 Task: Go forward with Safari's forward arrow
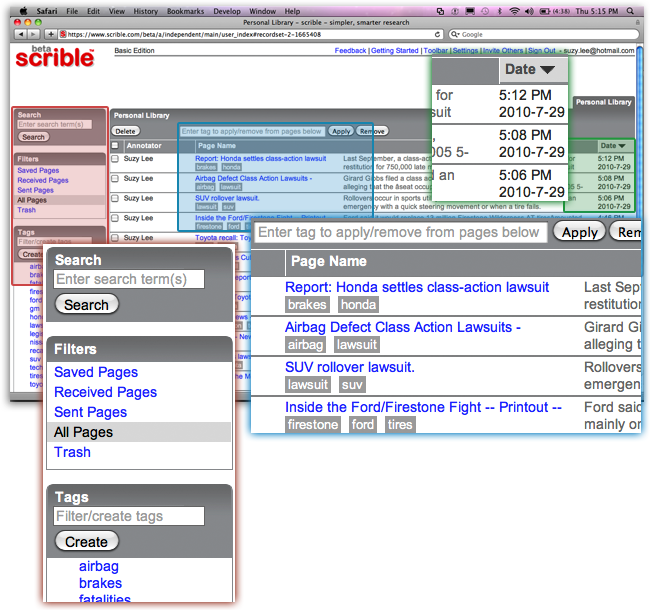click(x=33, y=34)
